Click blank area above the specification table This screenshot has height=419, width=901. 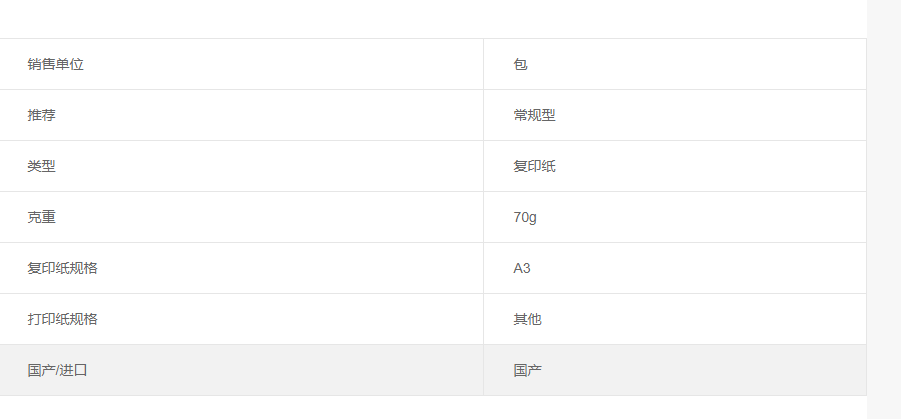[x=431, y=18]
